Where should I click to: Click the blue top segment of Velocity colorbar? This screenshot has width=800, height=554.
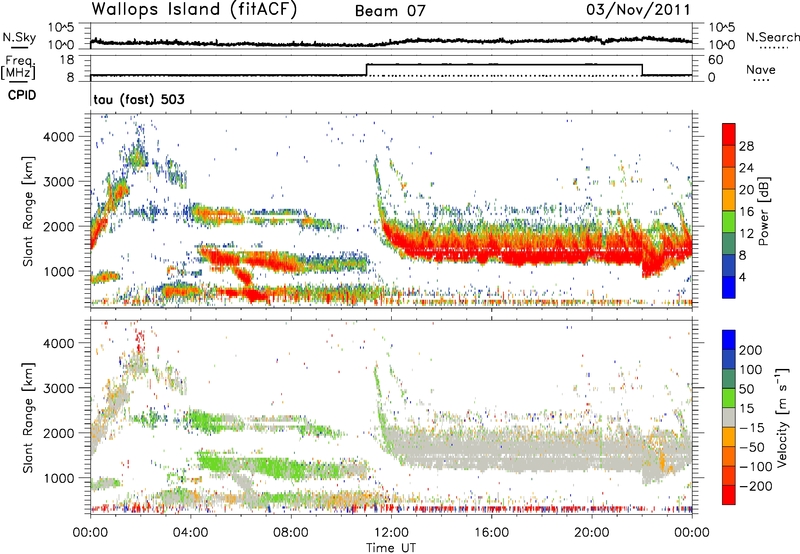pyautogui.click(x=729, y=339)
